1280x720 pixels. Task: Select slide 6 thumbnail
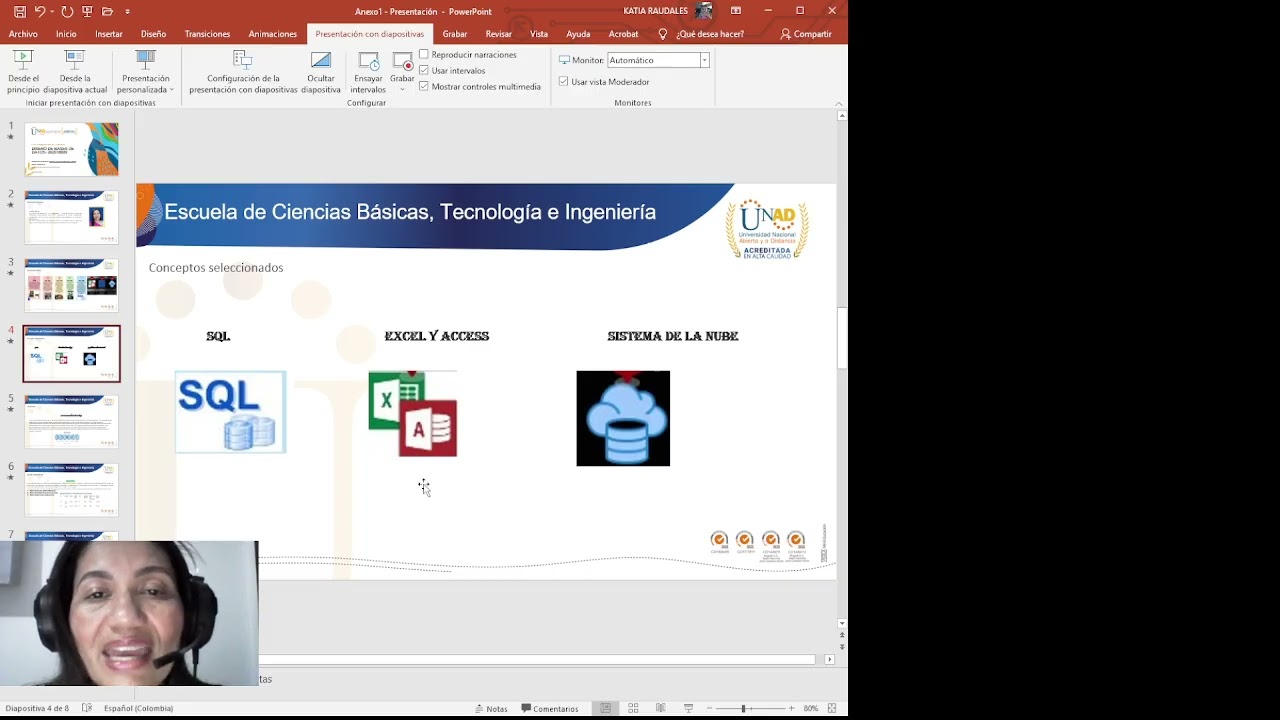[x=71, y=489]
